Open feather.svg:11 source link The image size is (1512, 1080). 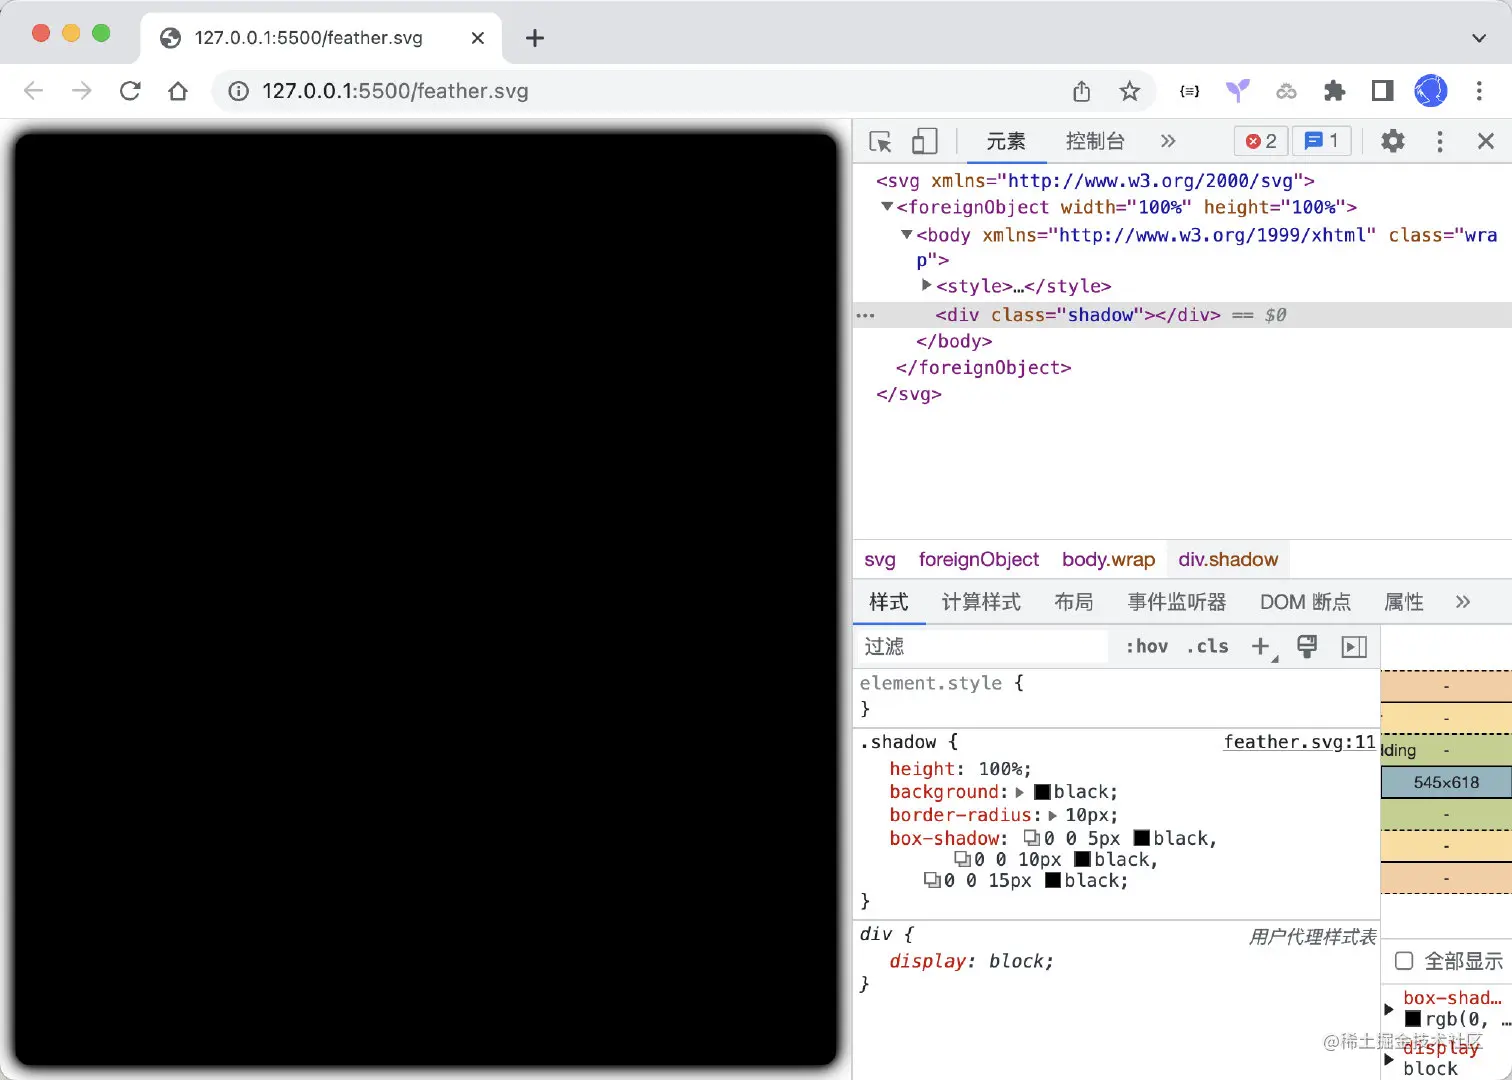click(x=1300, y=742)
